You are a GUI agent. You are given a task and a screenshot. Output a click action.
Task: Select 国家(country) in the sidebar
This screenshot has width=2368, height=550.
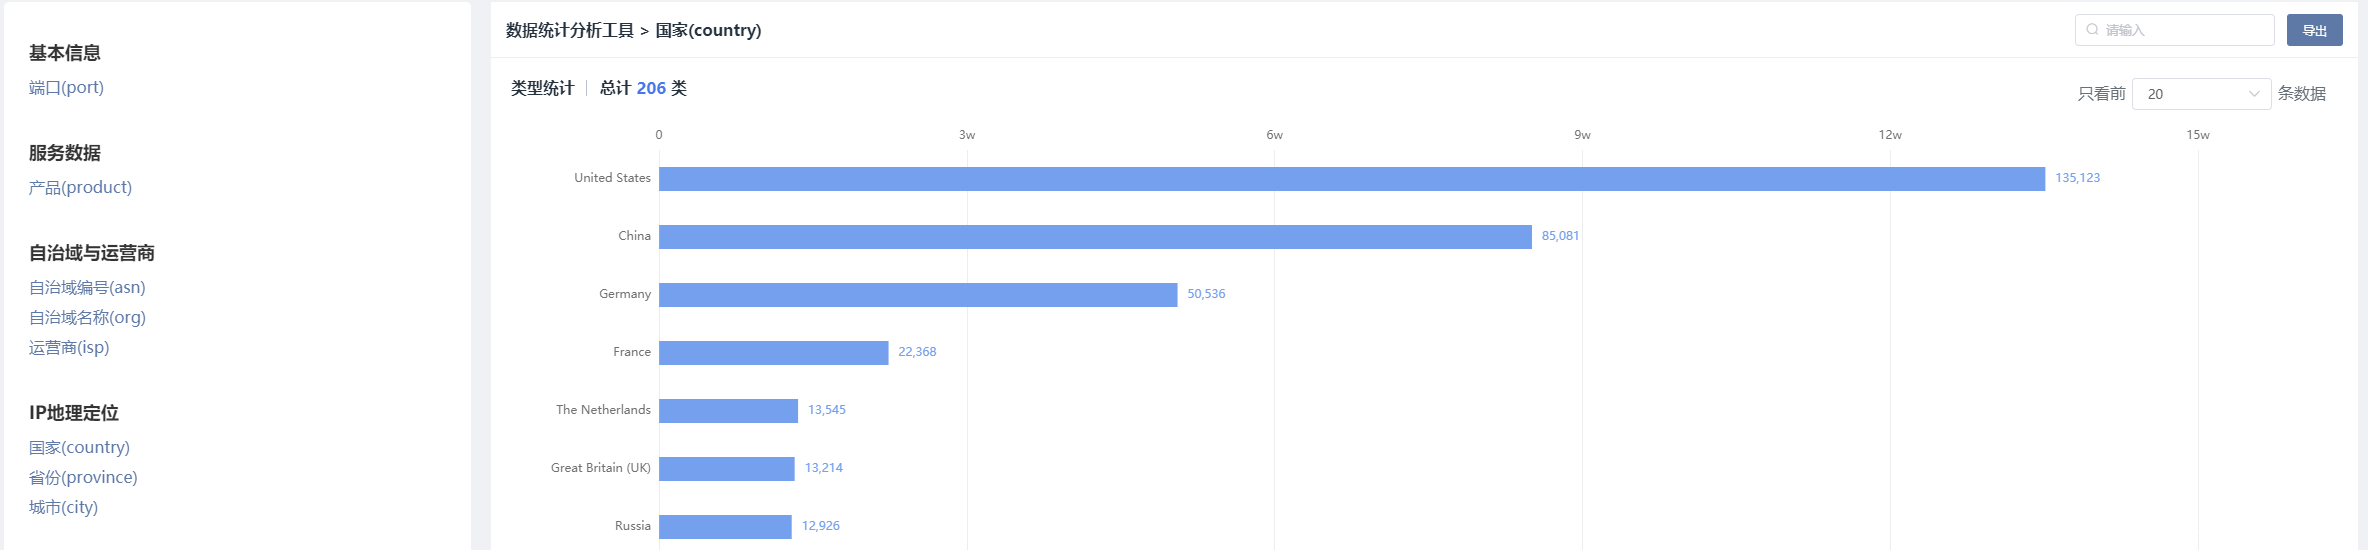[79, 448]
